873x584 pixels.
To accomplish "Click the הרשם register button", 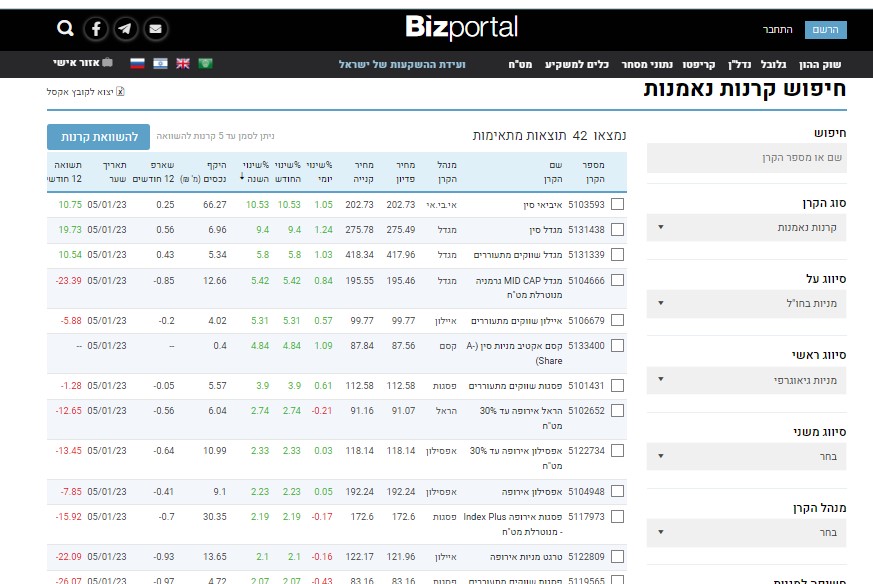I will pos(826,30).
